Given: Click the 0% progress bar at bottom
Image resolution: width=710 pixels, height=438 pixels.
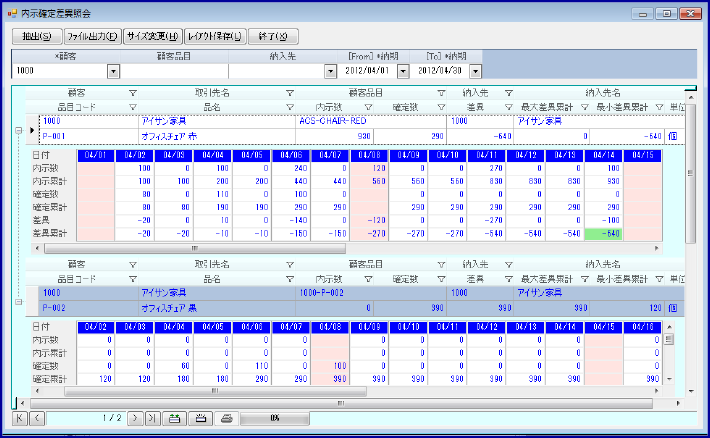Looking at the screenshot, I should 275,418.
